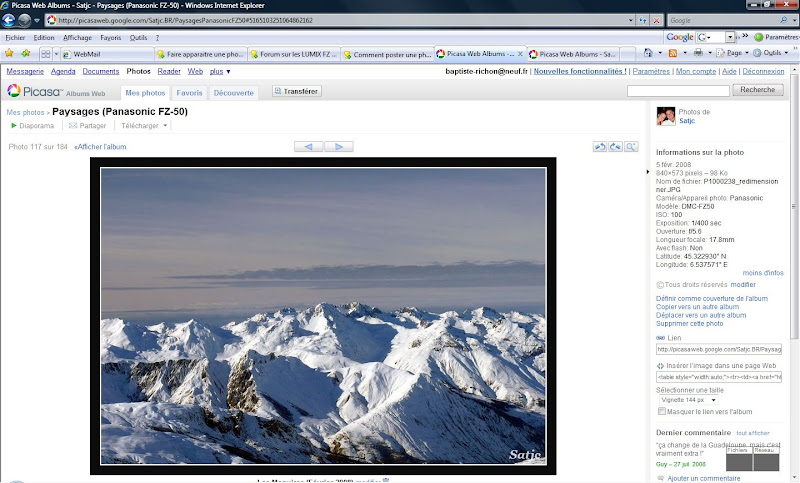Select the Découverte tab
This screenshot has height=483, width=800.
pyautogui.click(x=234, y=93)
